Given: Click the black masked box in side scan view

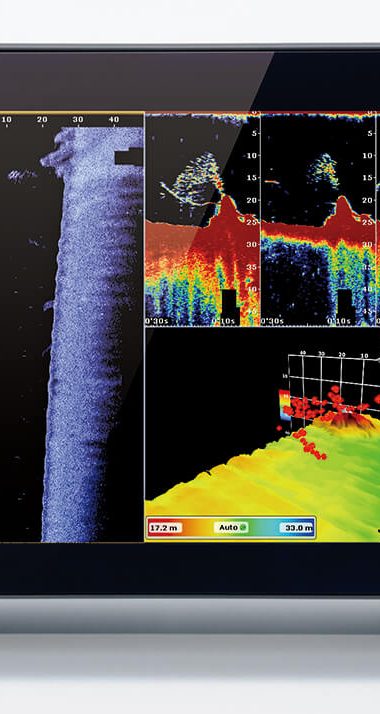Looking at the screenshot, I should pos(128,156).
